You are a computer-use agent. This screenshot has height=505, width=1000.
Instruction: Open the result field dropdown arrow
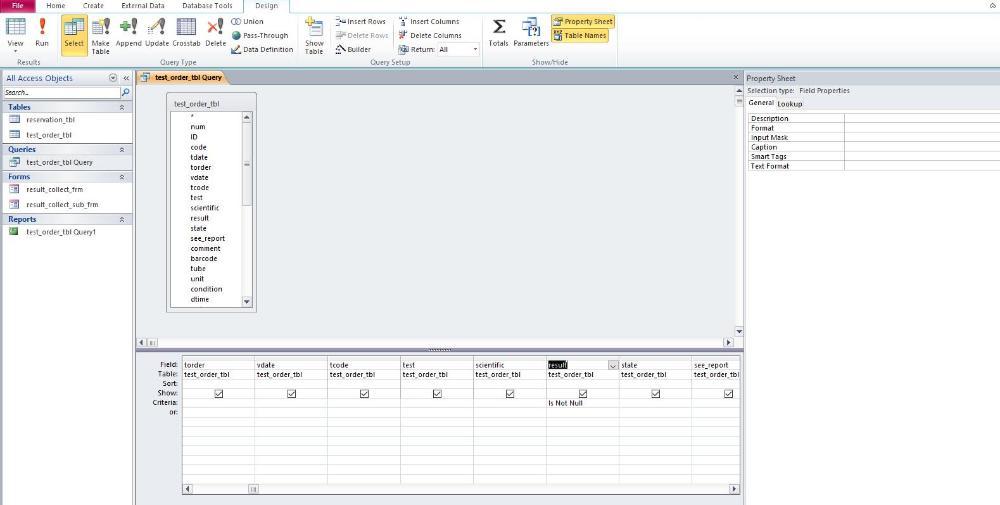coord(613,365)
